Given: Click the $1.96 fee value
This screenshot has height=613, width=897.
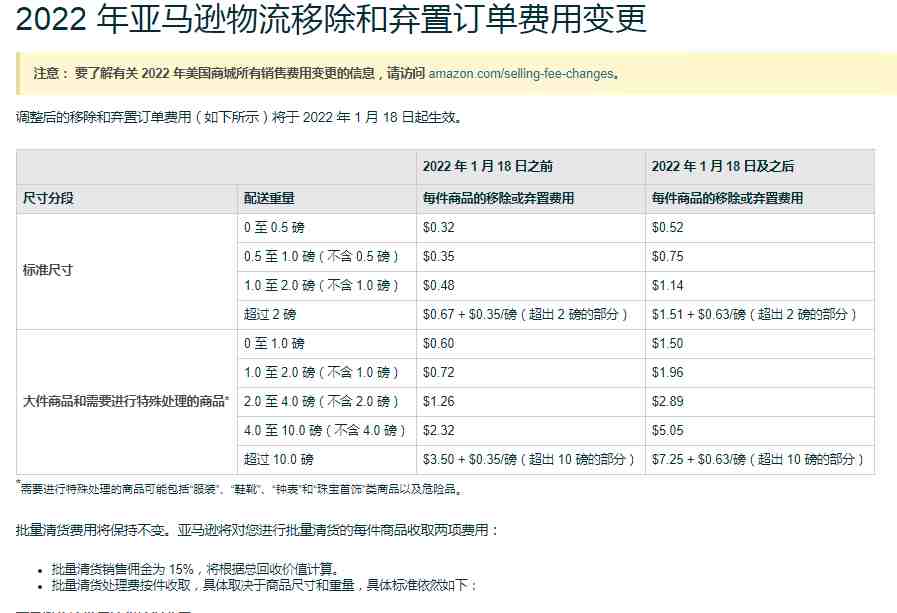Looking at the screenshot, I should (668, 372).
